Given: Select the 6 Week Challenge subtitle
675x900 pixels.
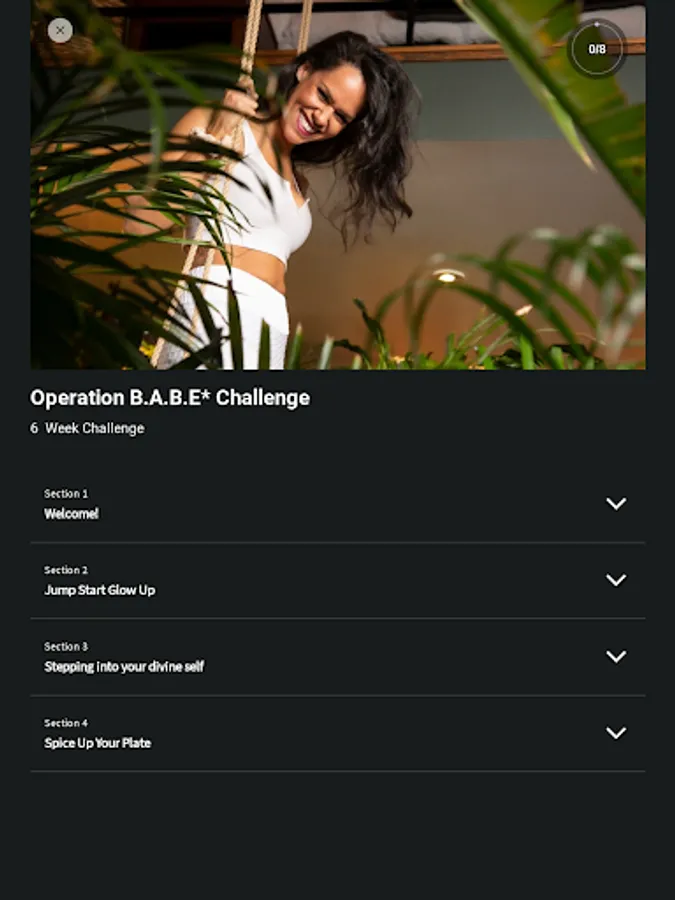Looking at the screenshot, I should pos(87,428).
